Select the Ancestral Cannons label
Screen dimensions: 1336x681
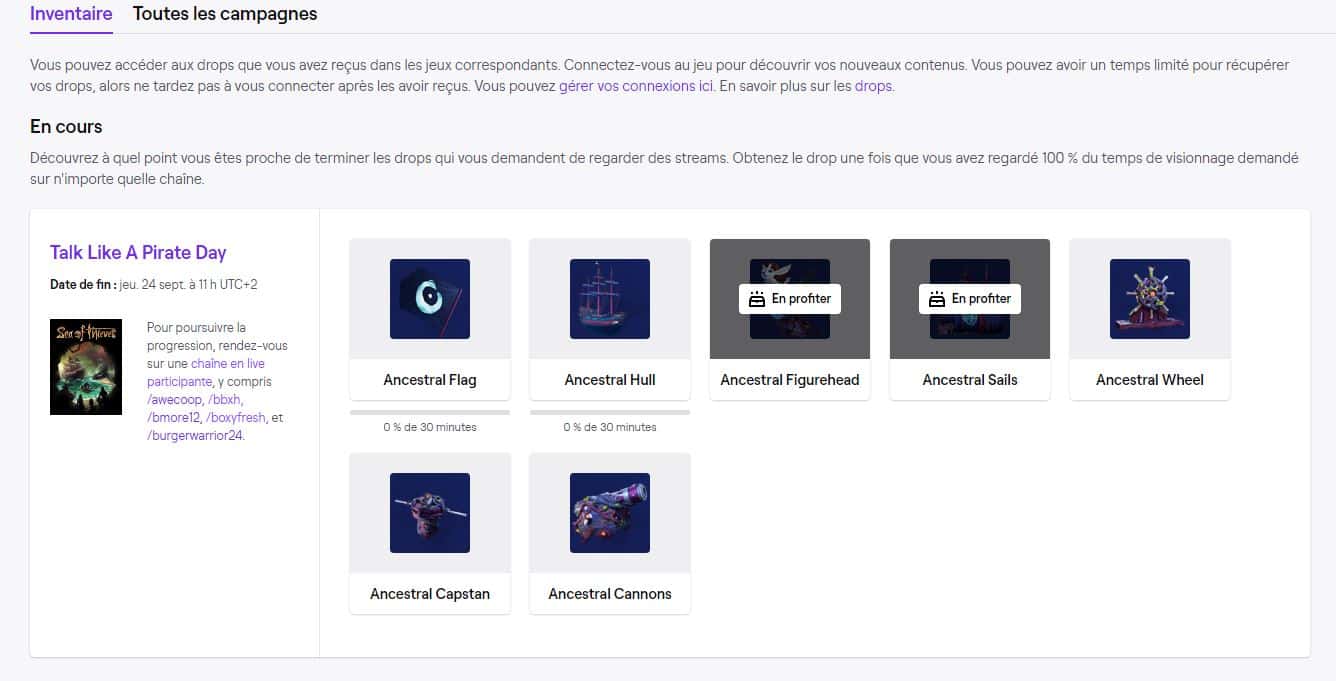tap(610, 594)
